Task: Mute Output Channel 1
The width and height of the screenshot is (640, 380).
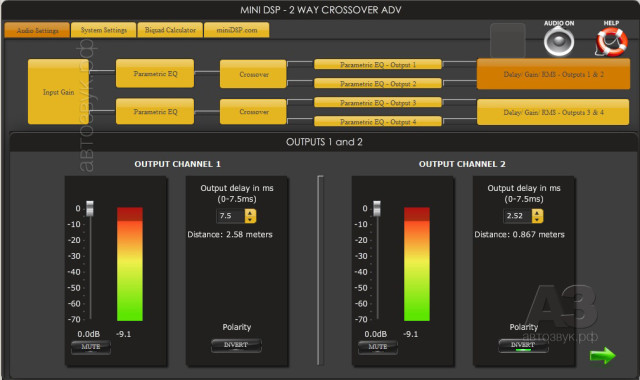Action: point(91,347)
